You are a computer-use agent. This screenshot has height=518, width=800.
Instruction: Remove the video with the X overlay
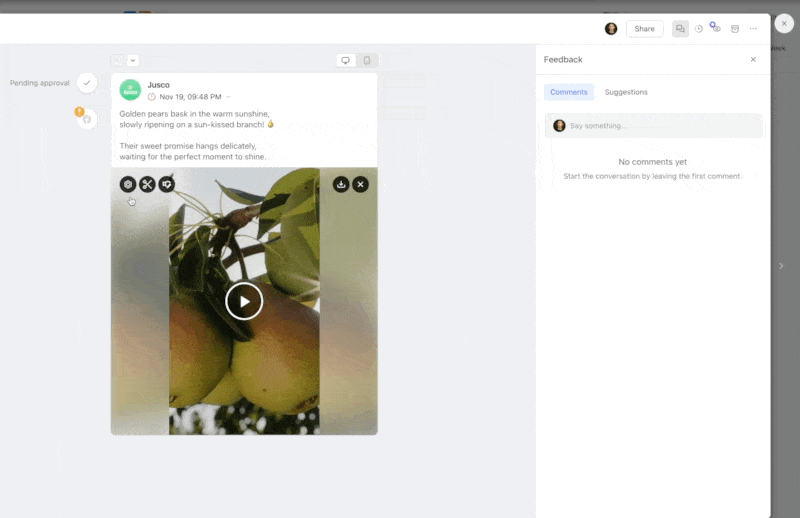click(x=361, y=184)
